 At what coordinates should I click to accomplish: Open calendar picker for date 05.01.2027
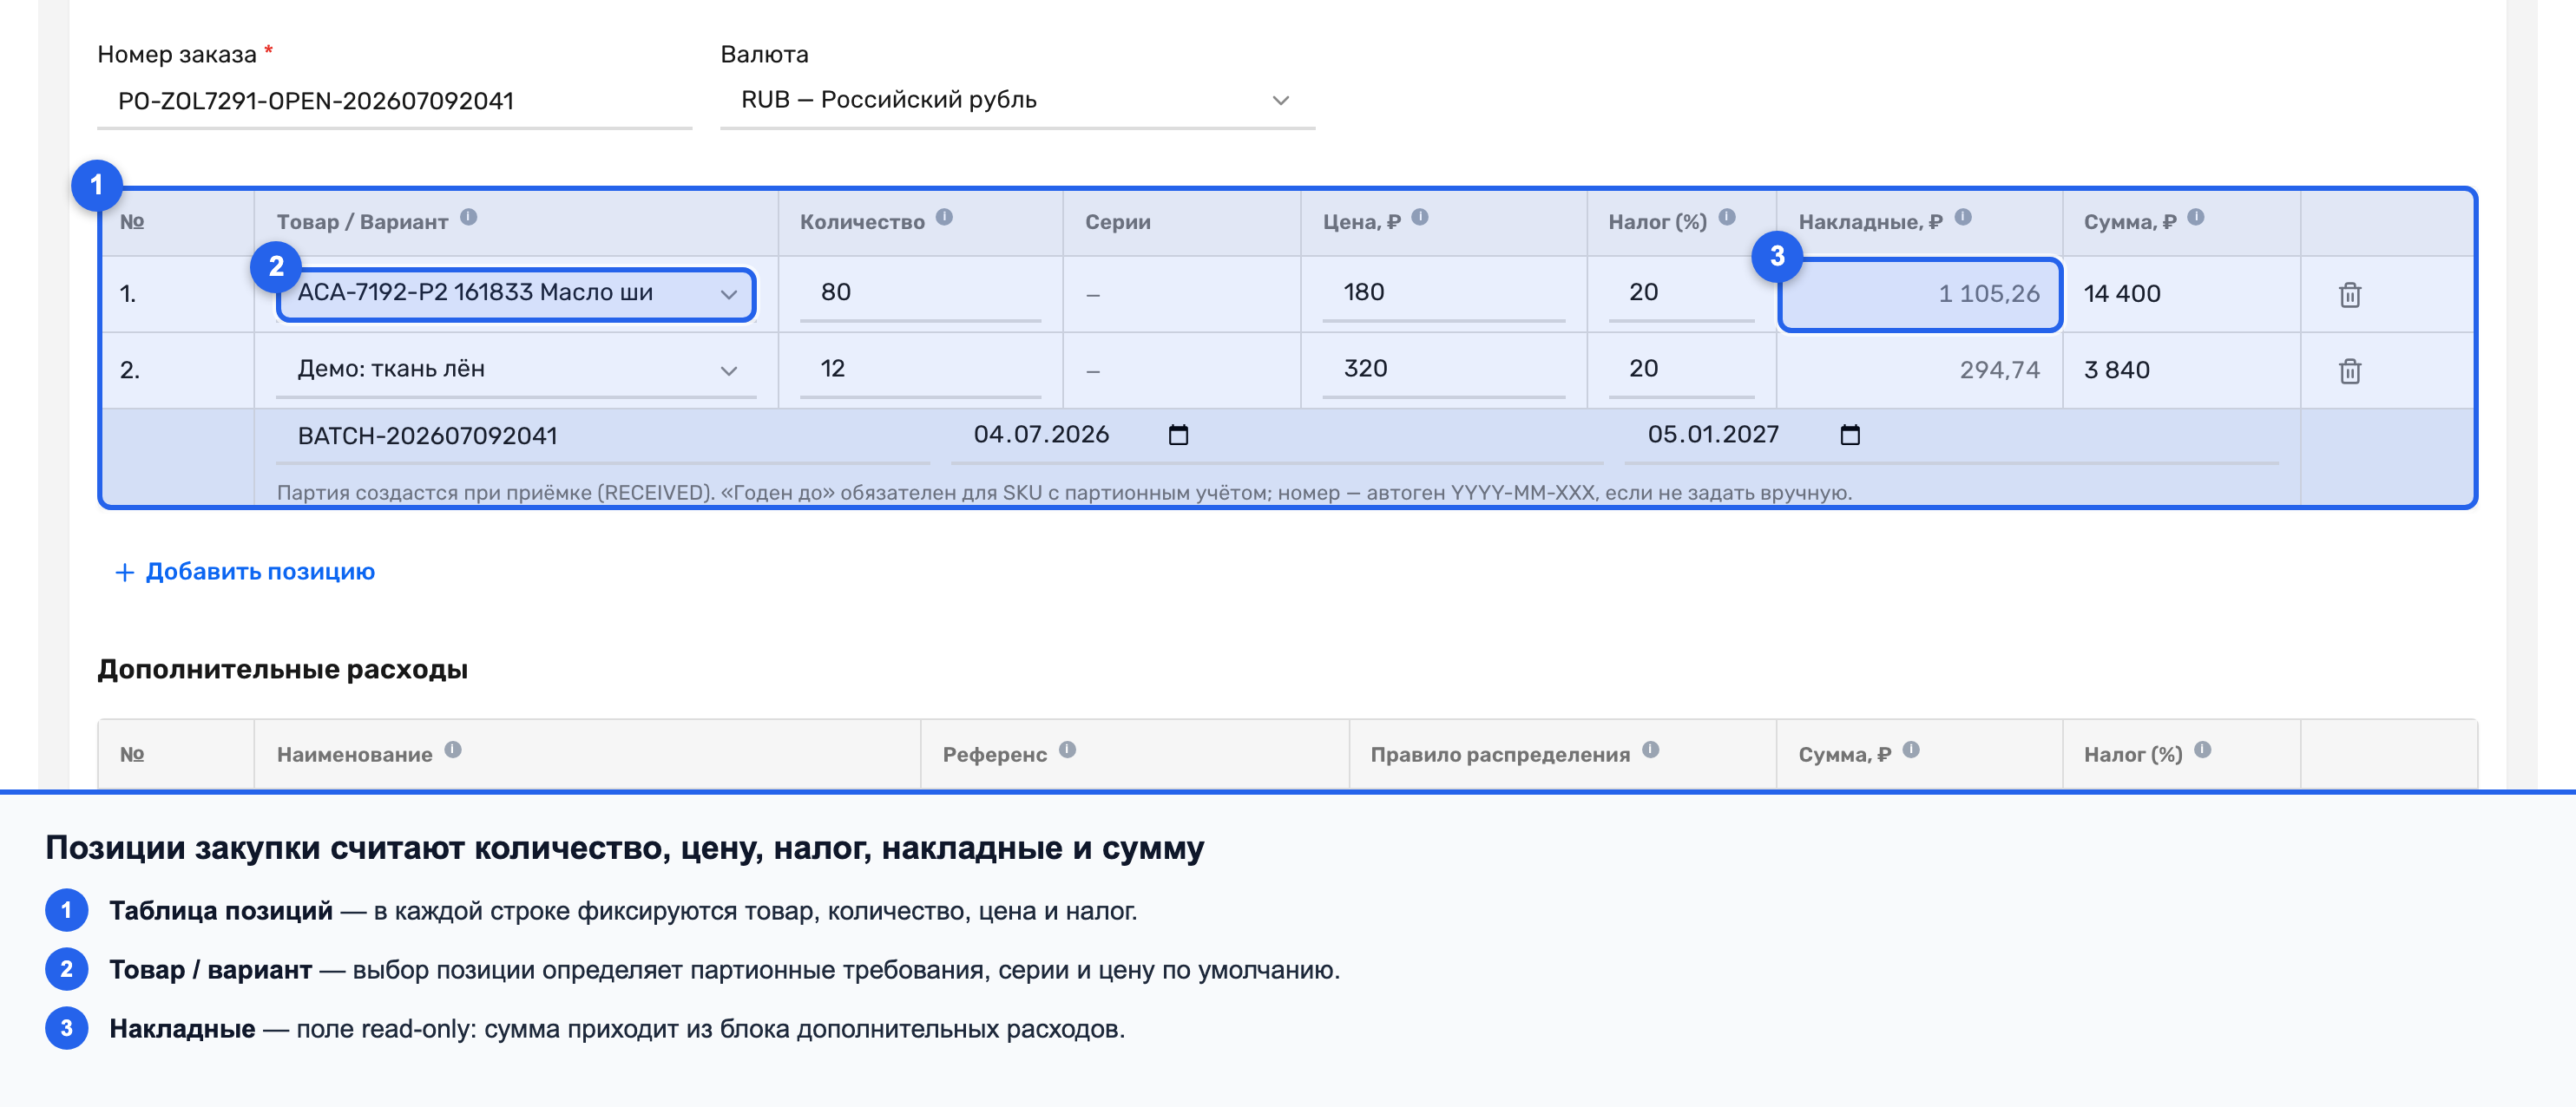click(1850, 435)
